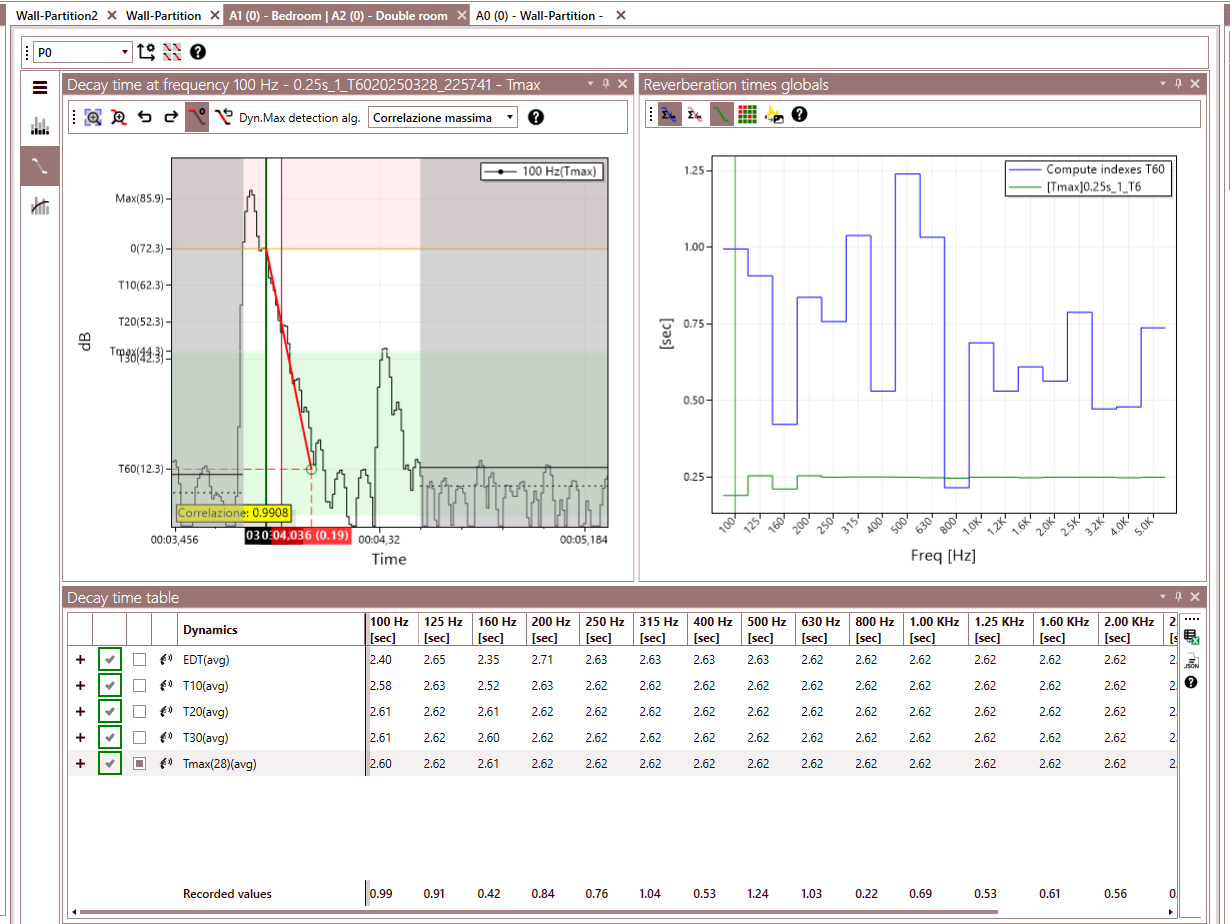Toggle the green checkmark for T10(avg)
The image size is (1230, 924).
click(x=110, y=685)
